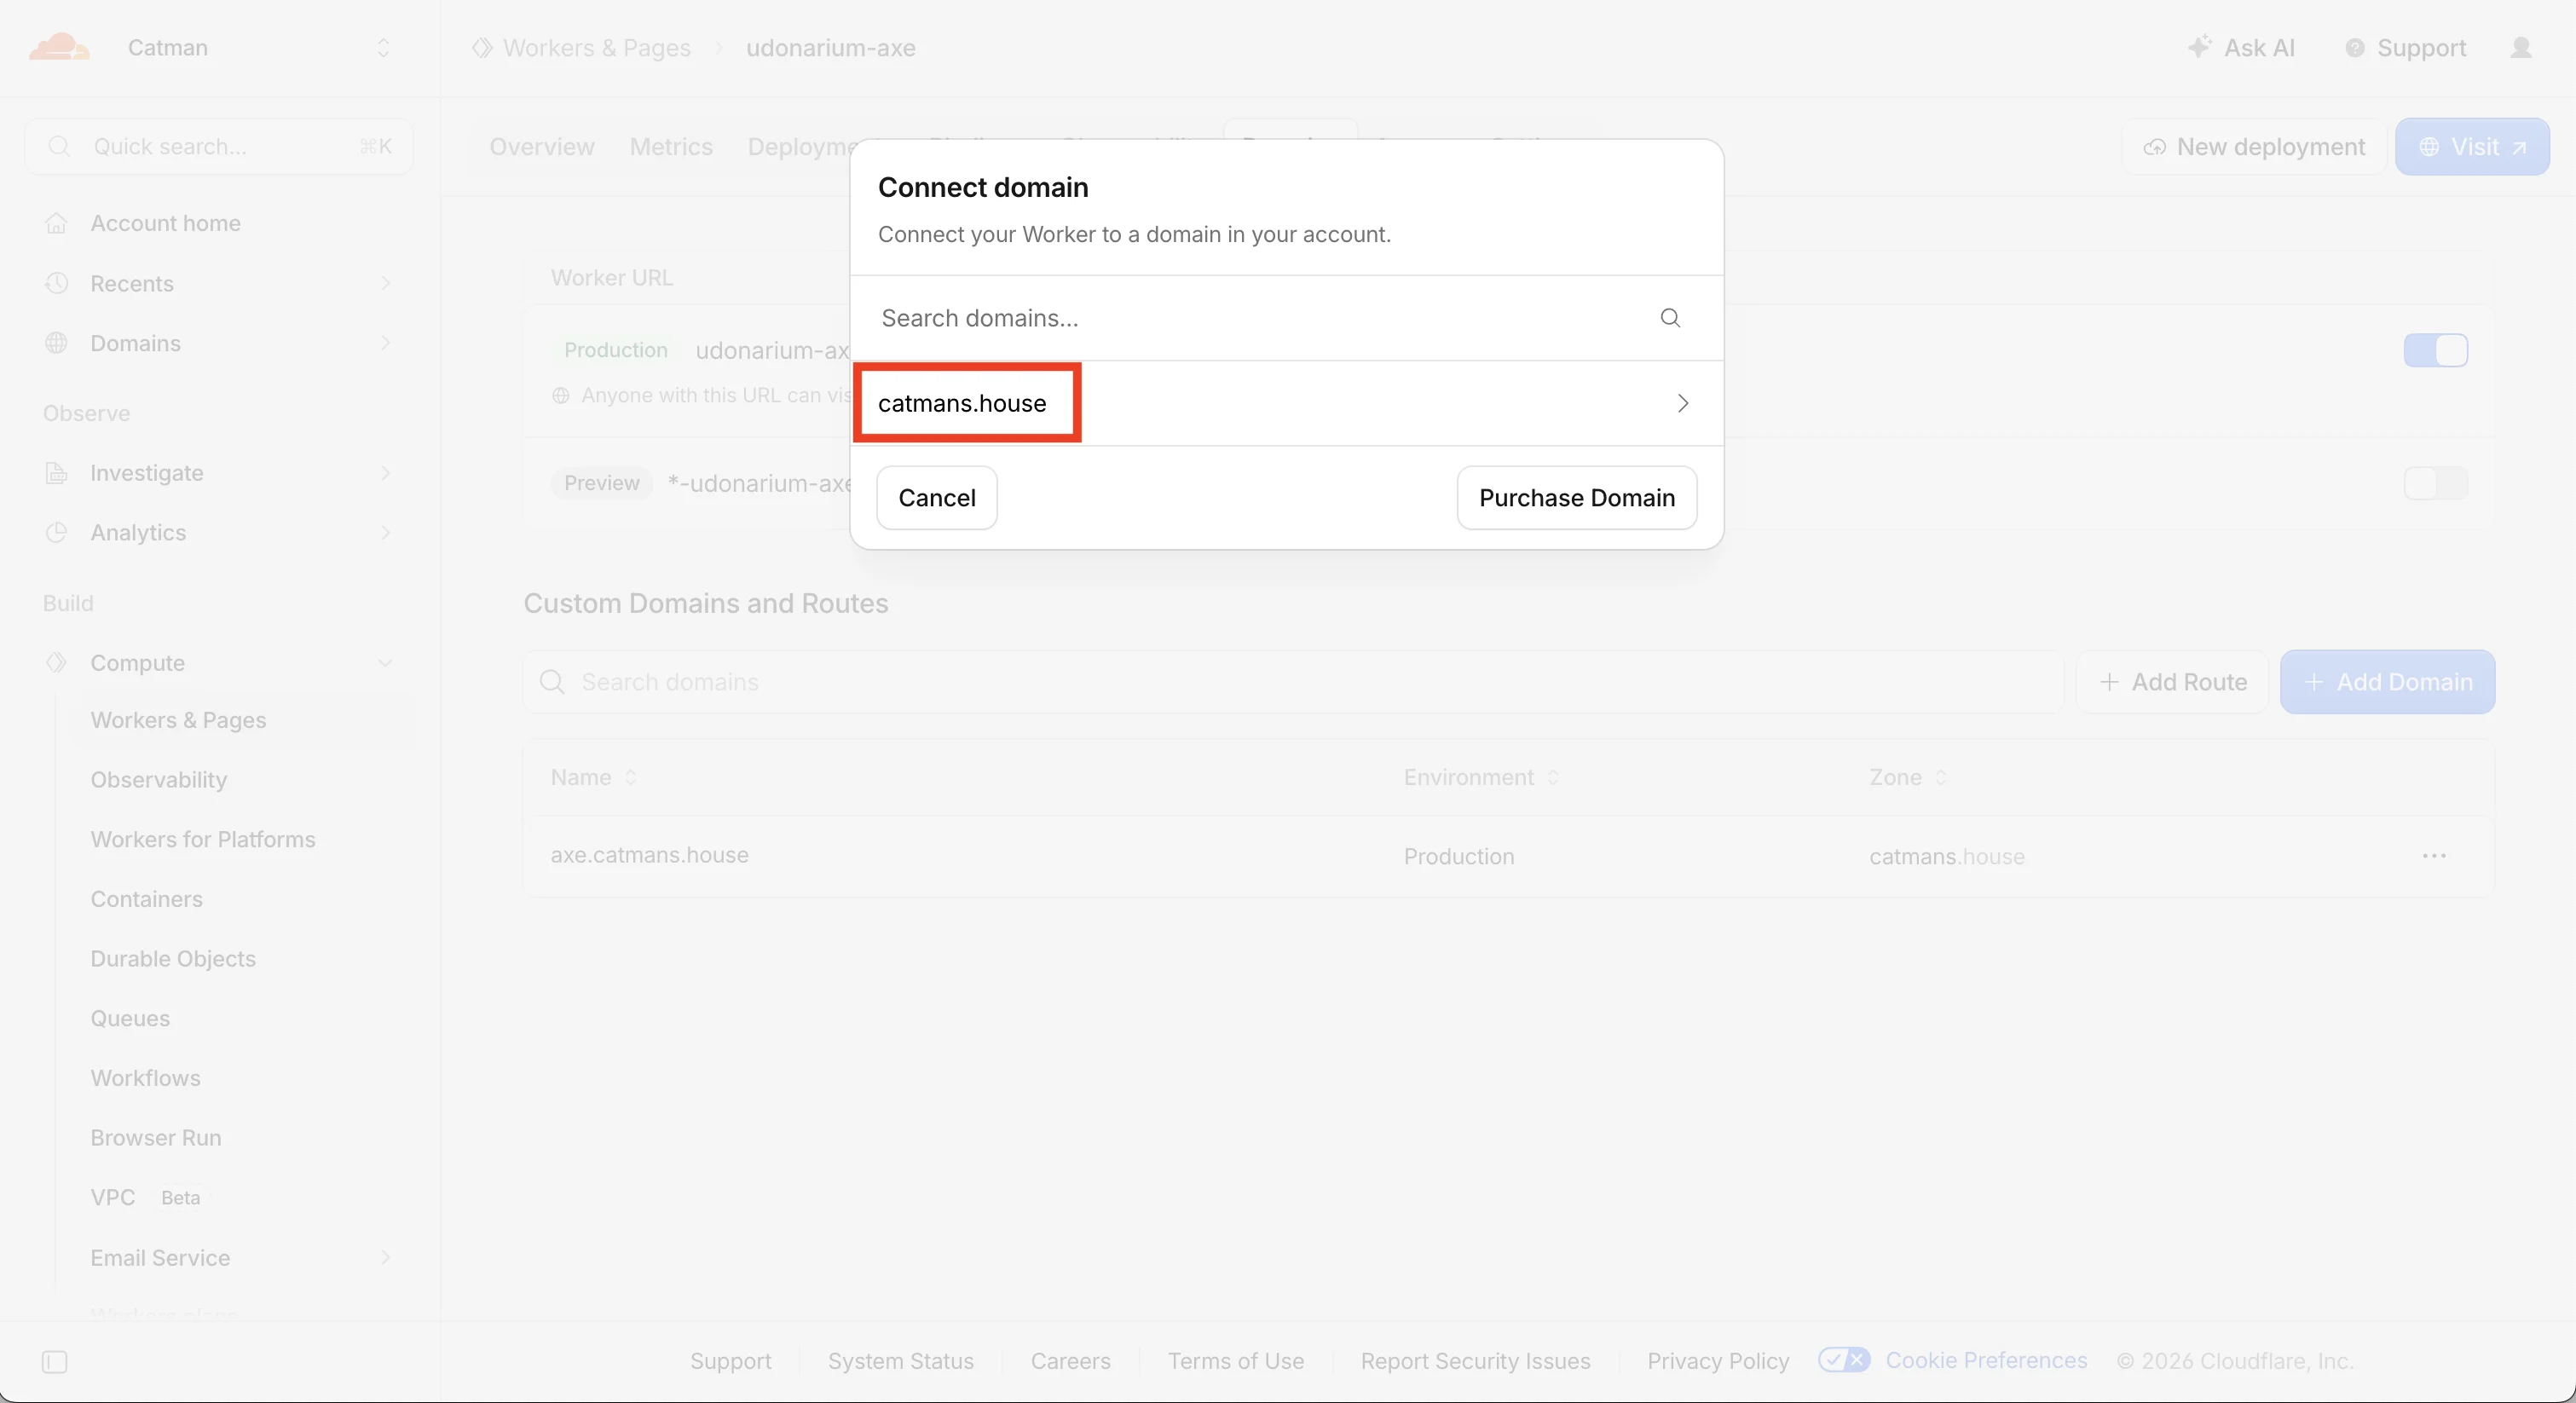The image size is (2576, 1403).
Task: Collapse the Compute section chevron
Action: tap(385, 662)
